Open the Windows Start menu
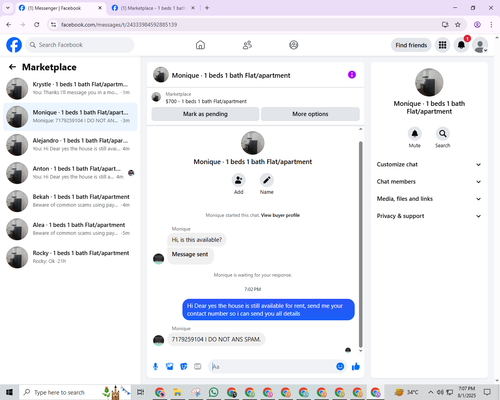 coord(9,392)
